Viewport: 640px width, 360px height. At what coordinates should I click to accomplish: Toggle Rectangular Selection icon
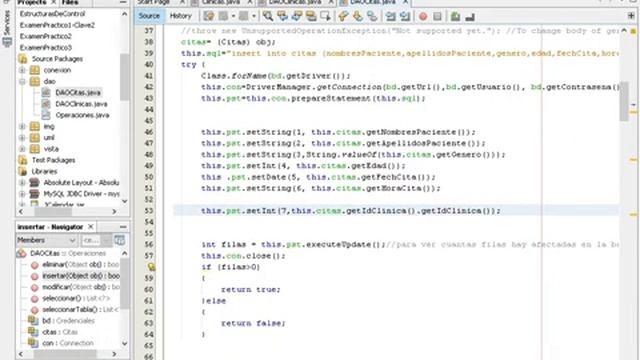[325, 16]
